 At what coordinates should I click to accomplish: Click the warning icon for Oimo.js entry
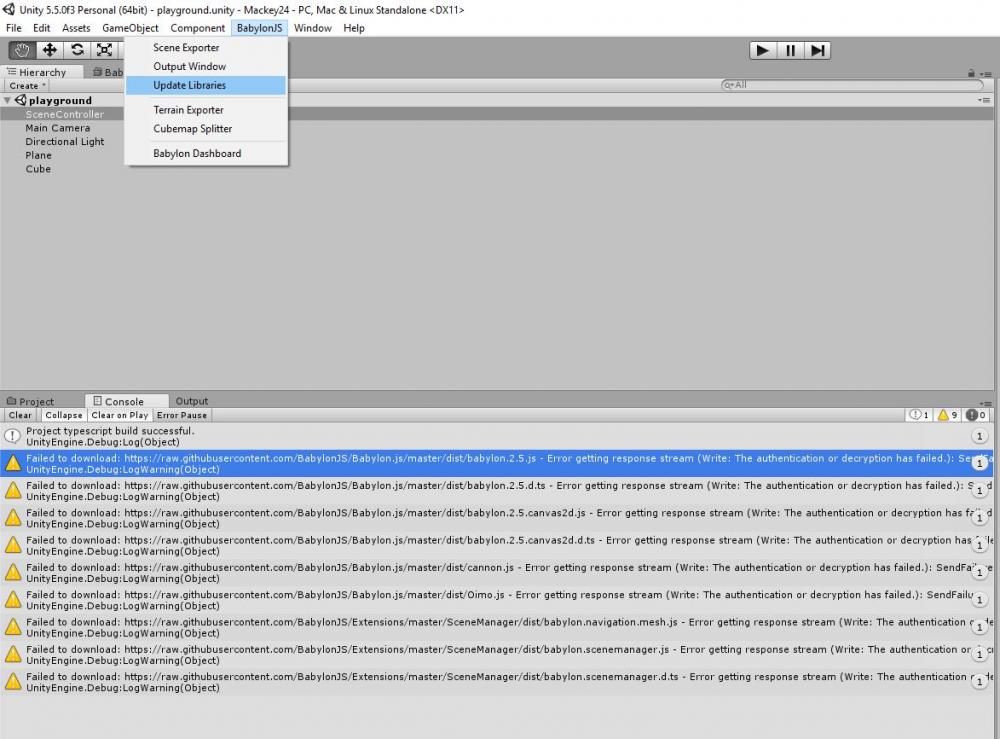click(x=13, y=600)
